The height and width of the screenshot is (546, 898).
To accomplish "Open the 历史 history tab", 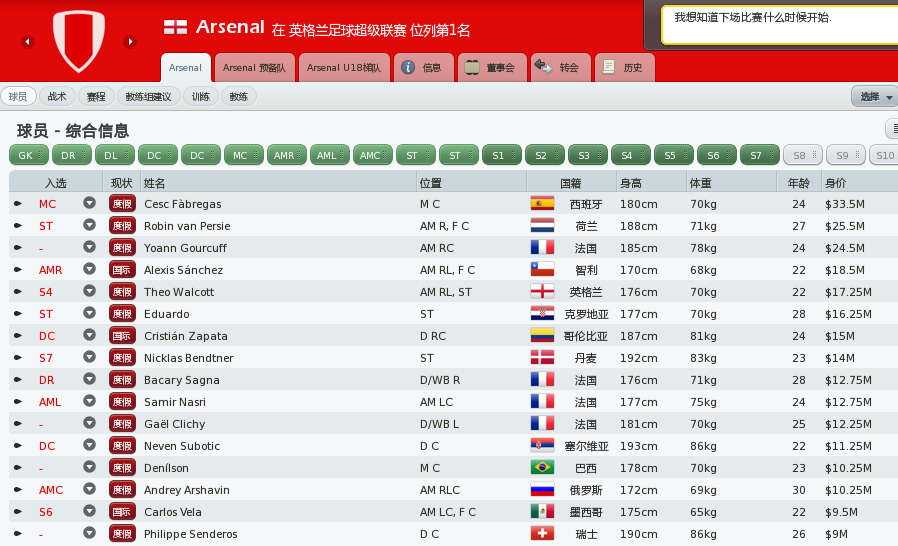I will click(624, 68).
